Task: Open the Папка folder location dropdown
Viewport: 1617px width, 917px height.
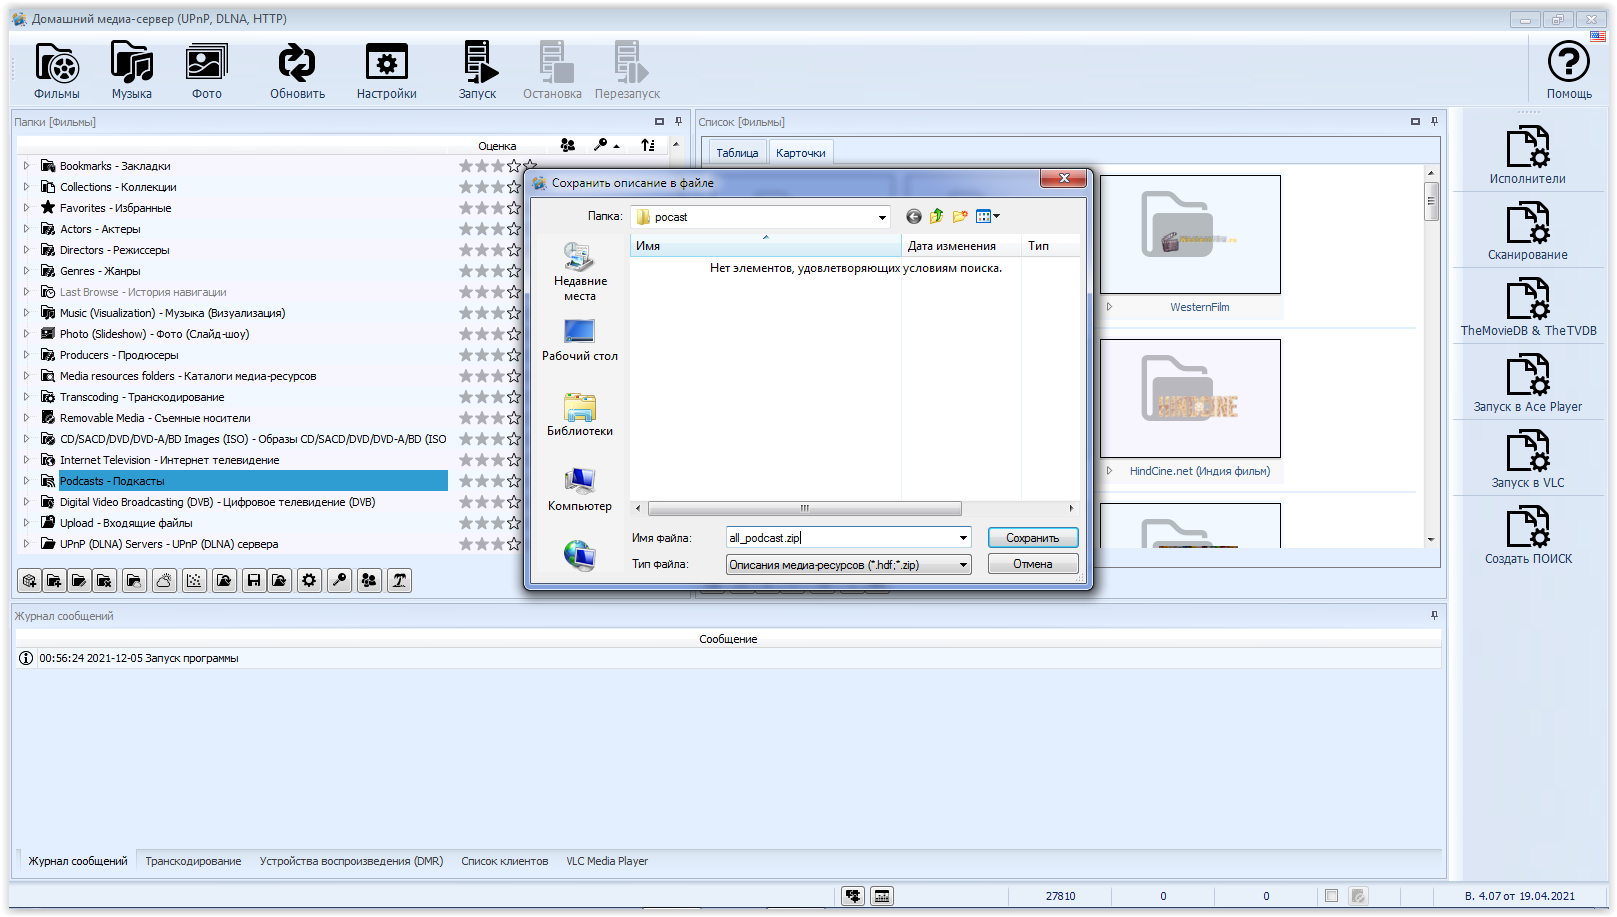Action: coord(881,217)
